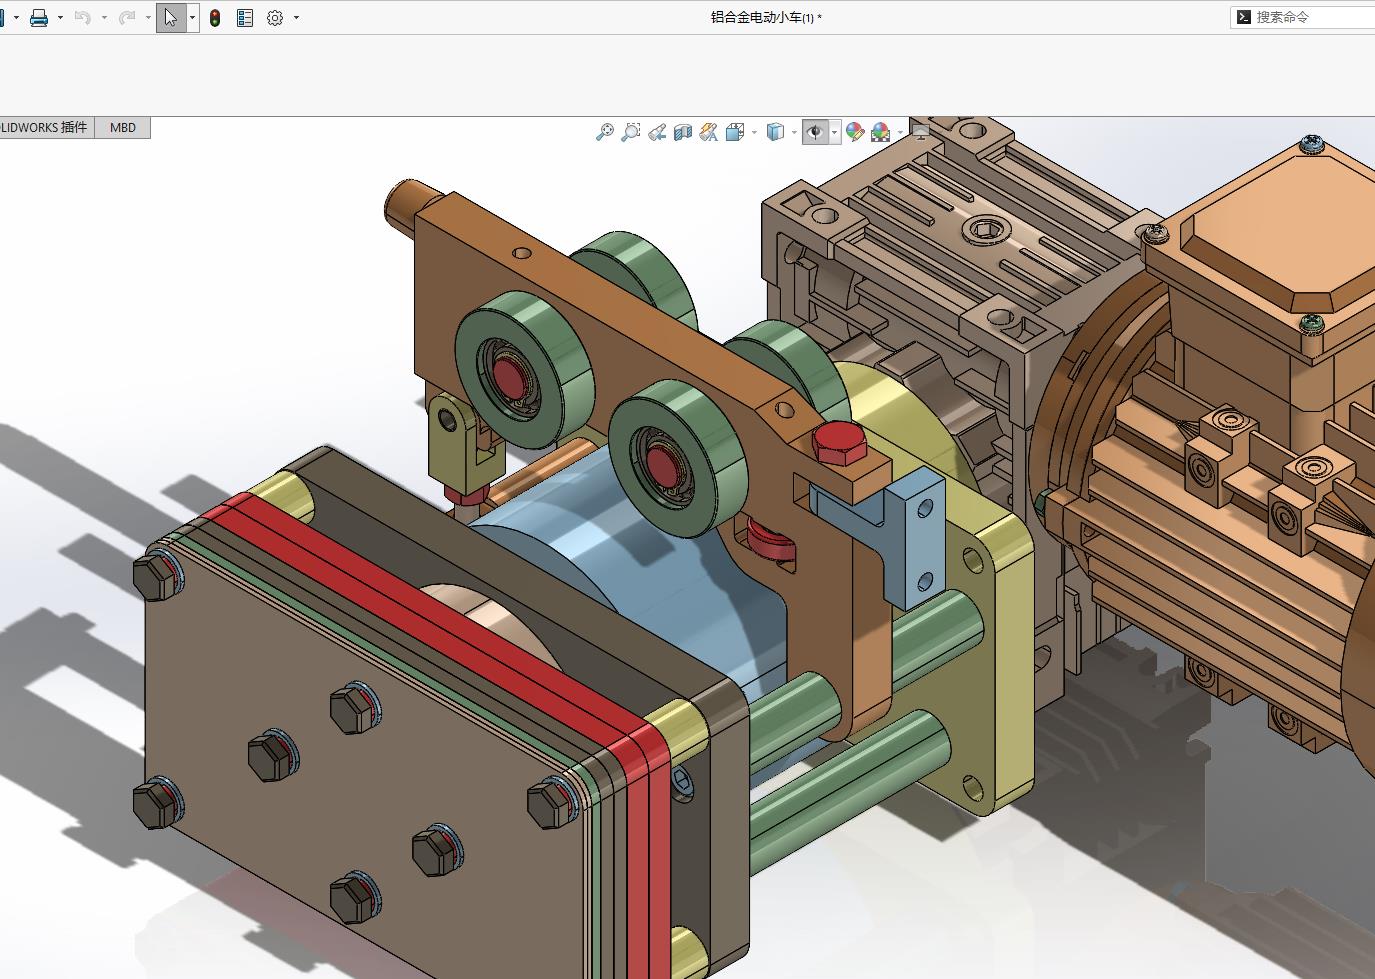Toggle the Hide/Show Items eye button
This screenshot has width=1375, height=979.
pyautogui.click(x=816, y=132)
